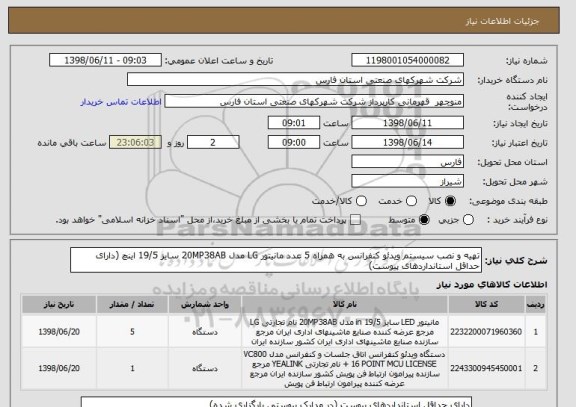The image size is (576, 407).
Task: Choose جزیی purchase process radio
Action: point(468,220)
